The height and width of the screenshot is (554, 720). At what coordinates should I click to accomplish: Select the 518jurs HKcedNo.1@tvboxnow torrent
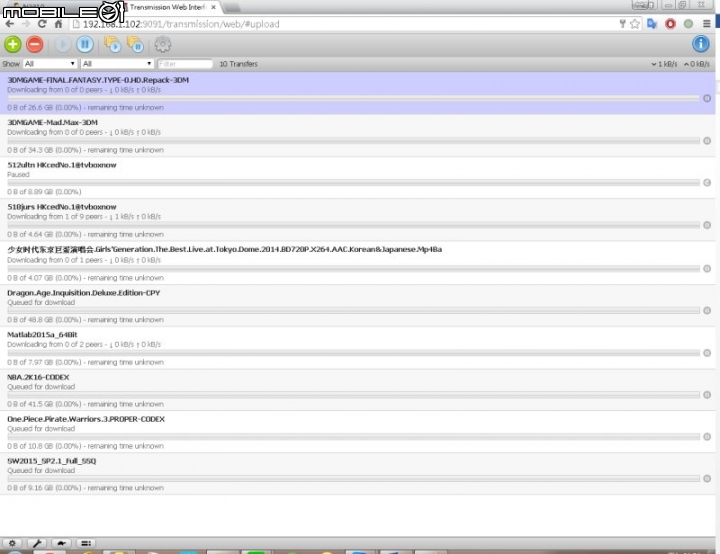pos(358,220)
